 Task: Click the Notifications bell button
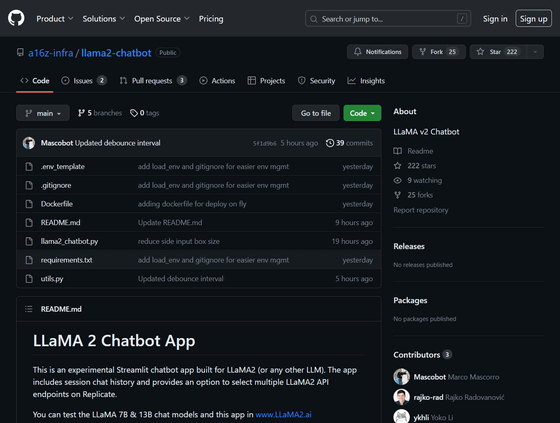[x=378, y=52]
